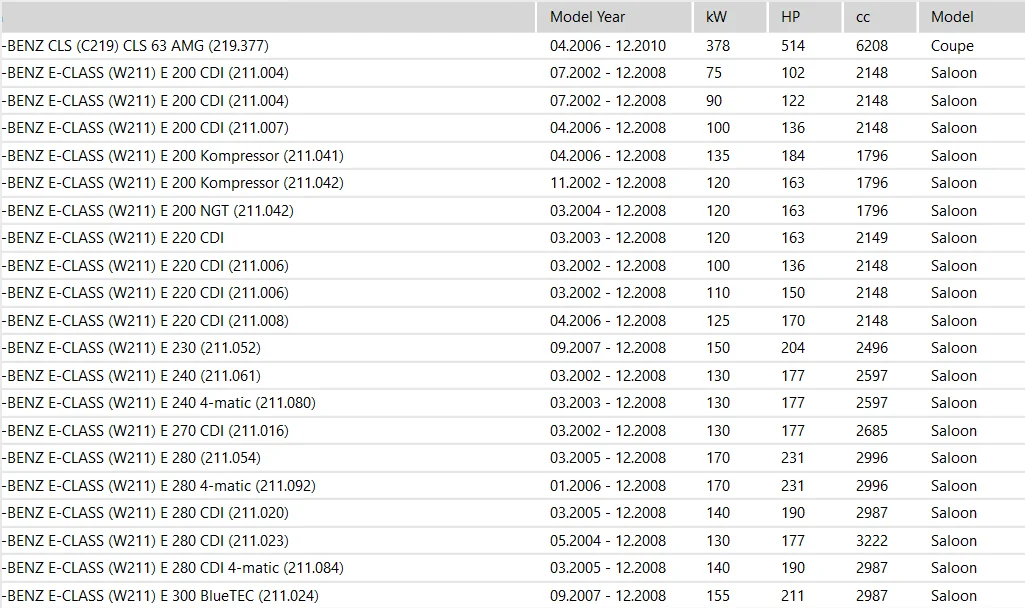Click the 2496 cc value

[872, 348]
